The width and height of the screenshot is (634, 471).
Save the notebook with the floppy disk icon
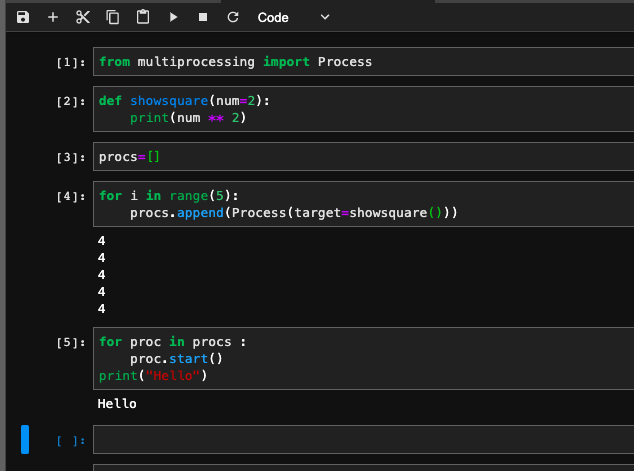(23, 17)
